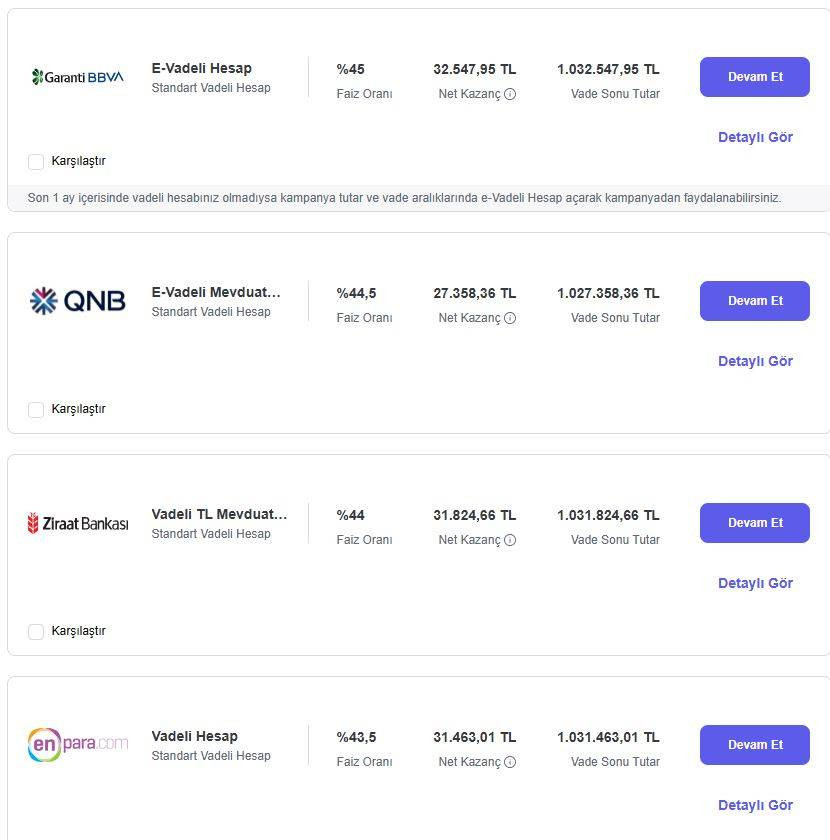Open Net Kazanç info icon for Garanti
The image size is (830, 840).
pyautogui.click(x=510, y=94)
